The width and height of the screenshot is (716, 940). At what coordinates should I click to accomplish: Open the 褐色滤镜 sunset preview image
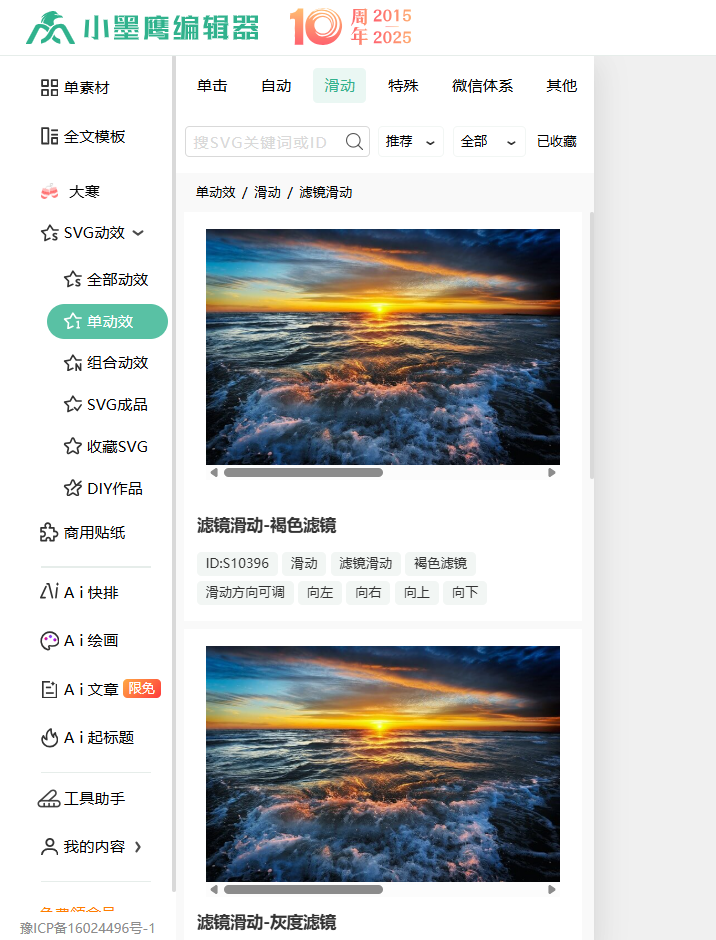point(383,347)
